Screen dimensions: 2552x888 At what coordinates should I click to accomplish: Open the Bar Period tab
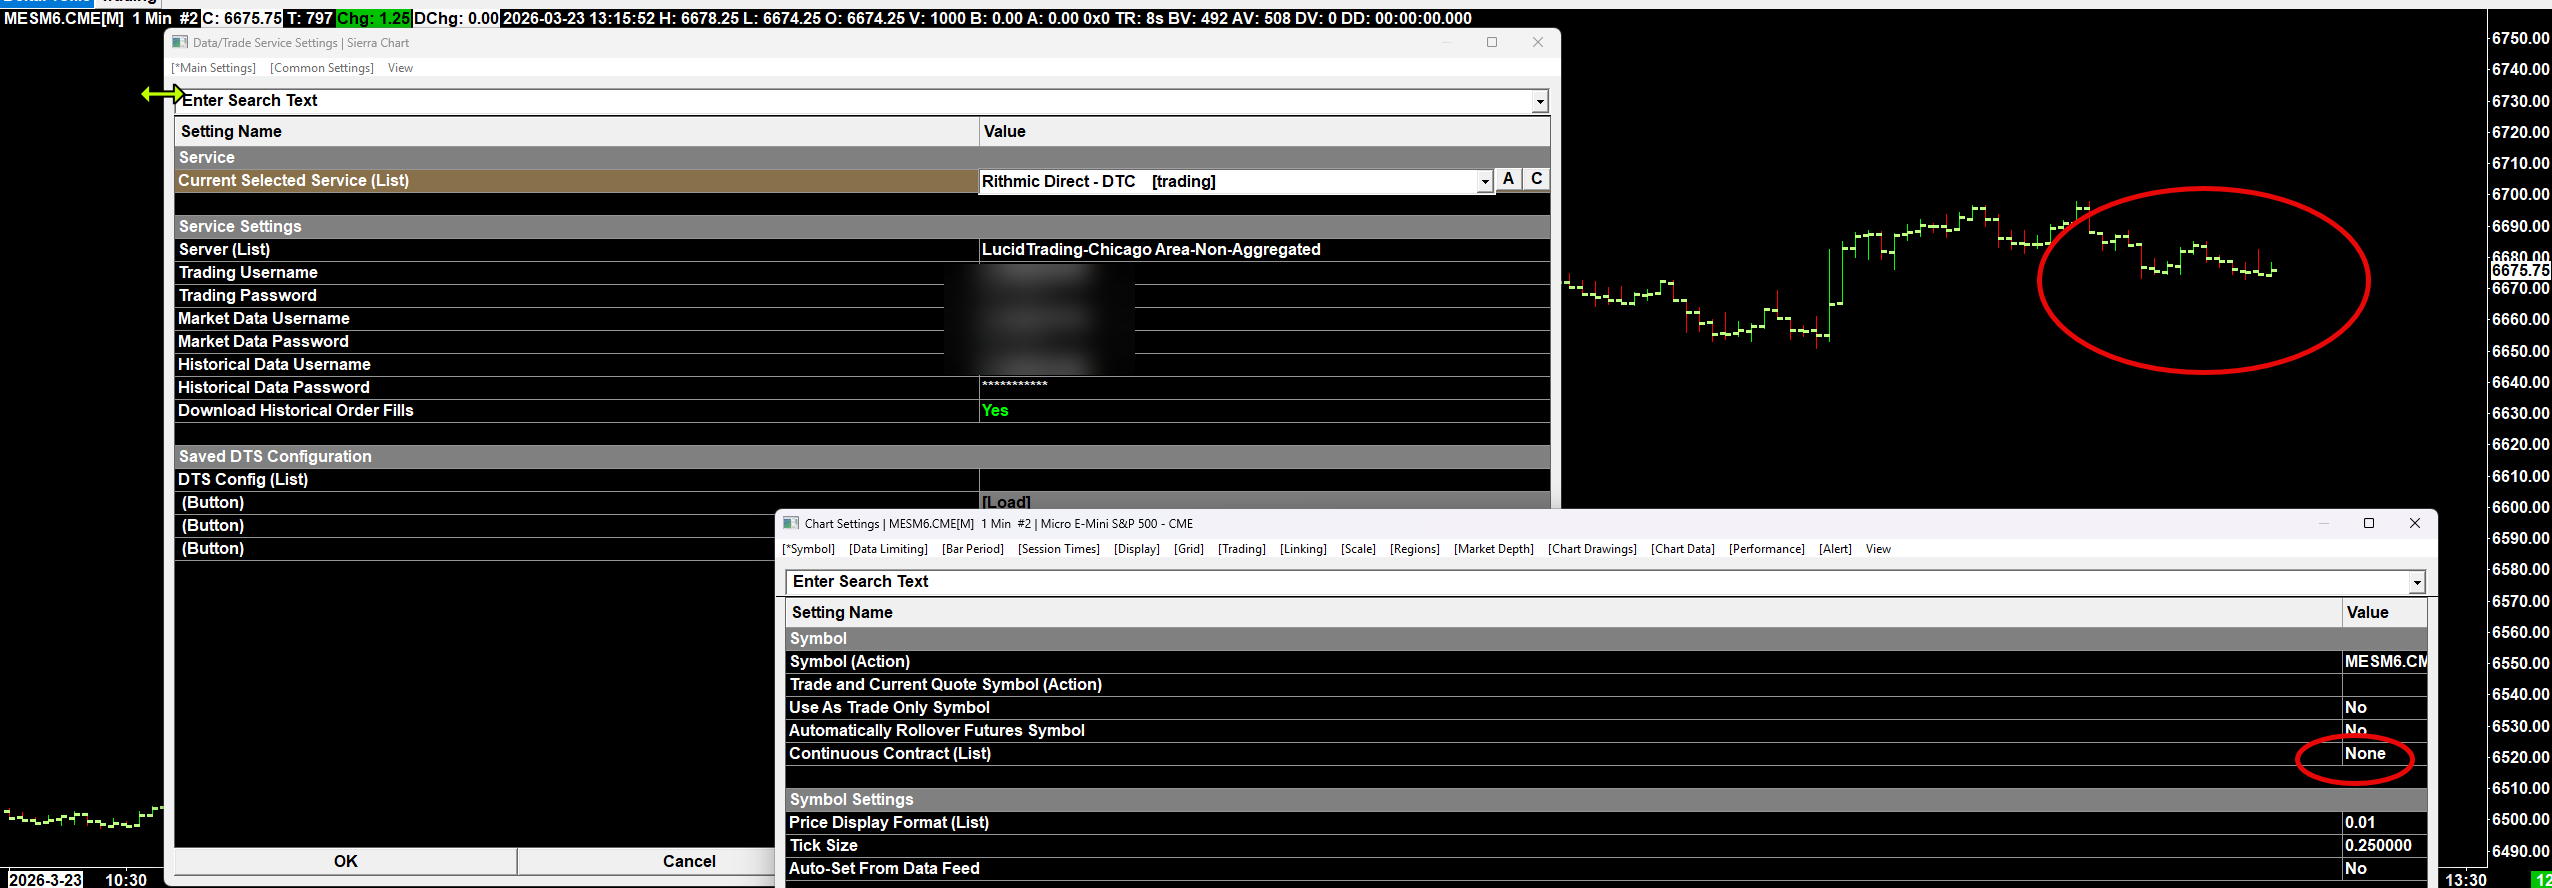point(972,549)
